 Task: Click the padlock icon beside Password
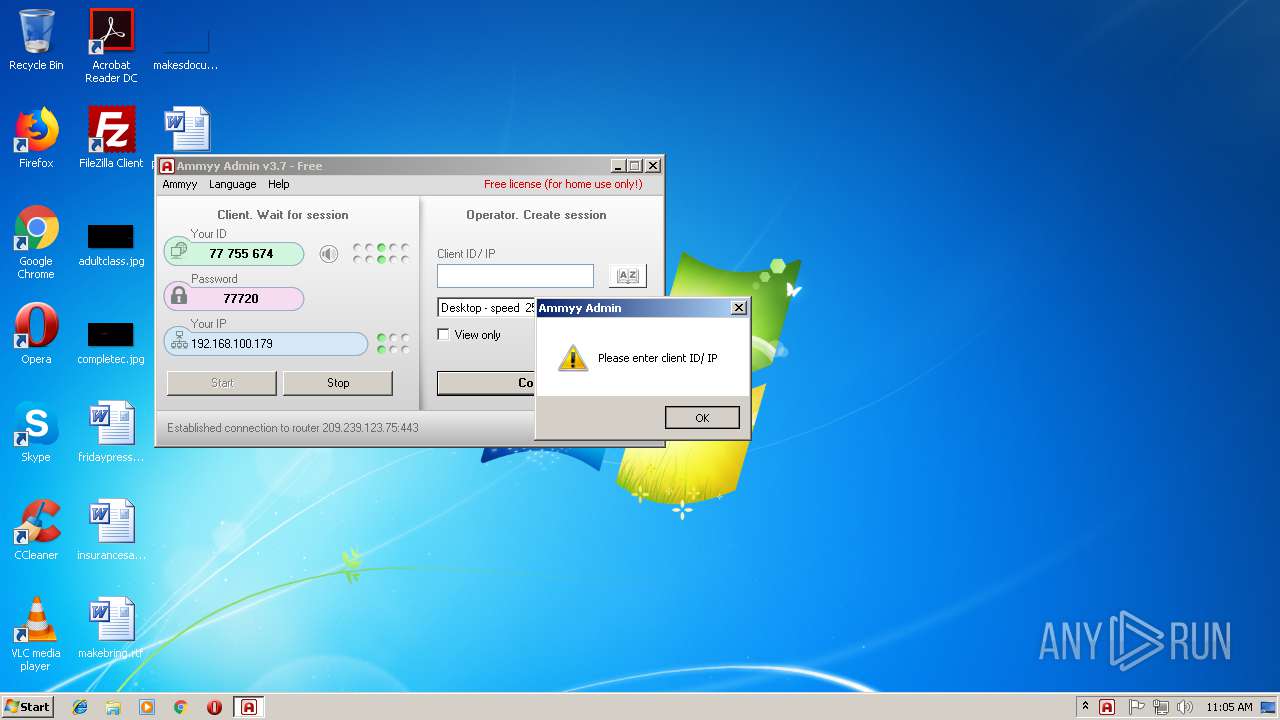179,296
